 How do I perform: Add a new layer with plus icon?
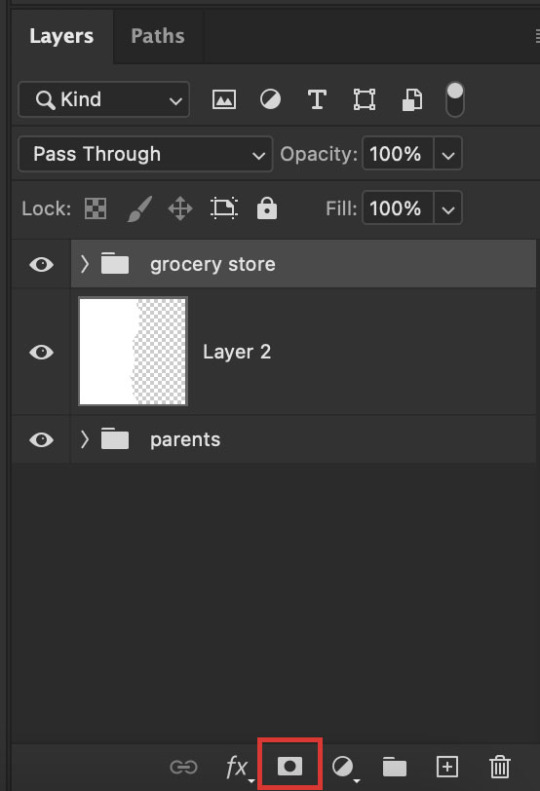(x=447, y=767)
